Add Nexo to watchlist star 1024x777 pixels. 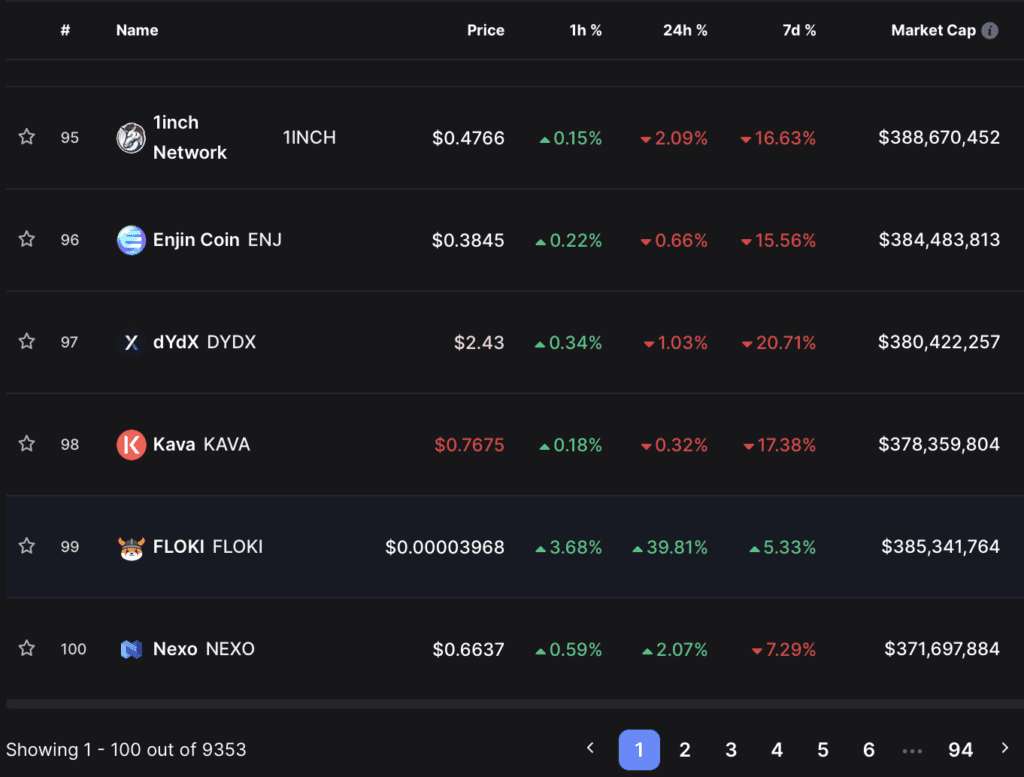[x=27, y=648]
